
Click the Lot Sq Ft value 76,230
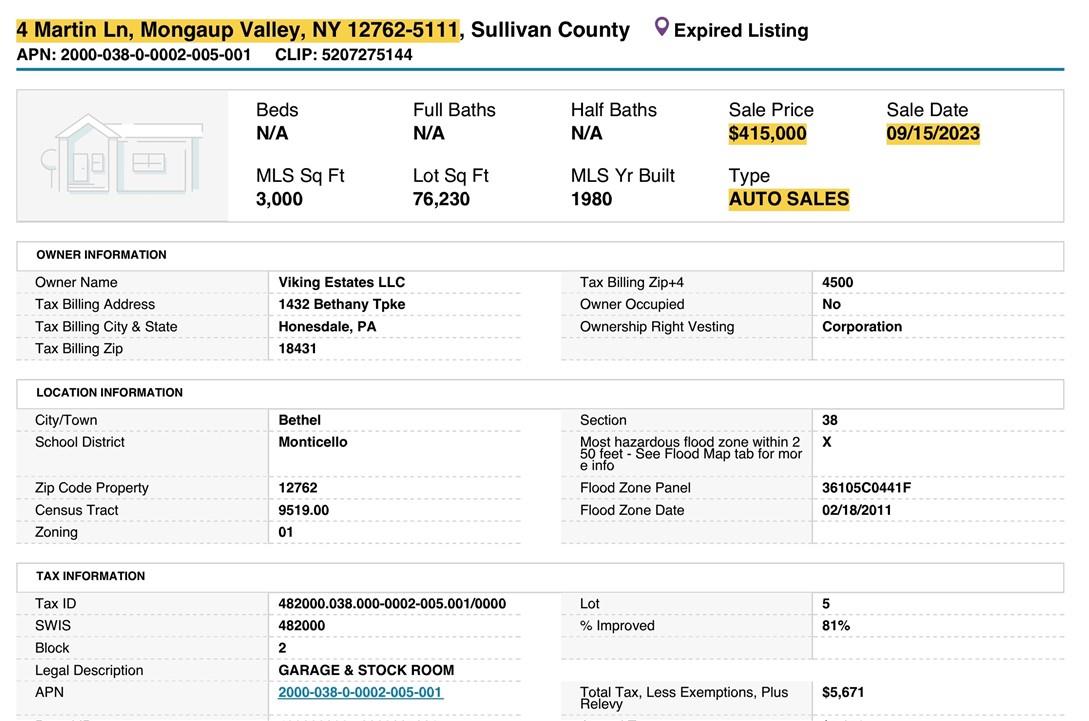tap(441, 199)
